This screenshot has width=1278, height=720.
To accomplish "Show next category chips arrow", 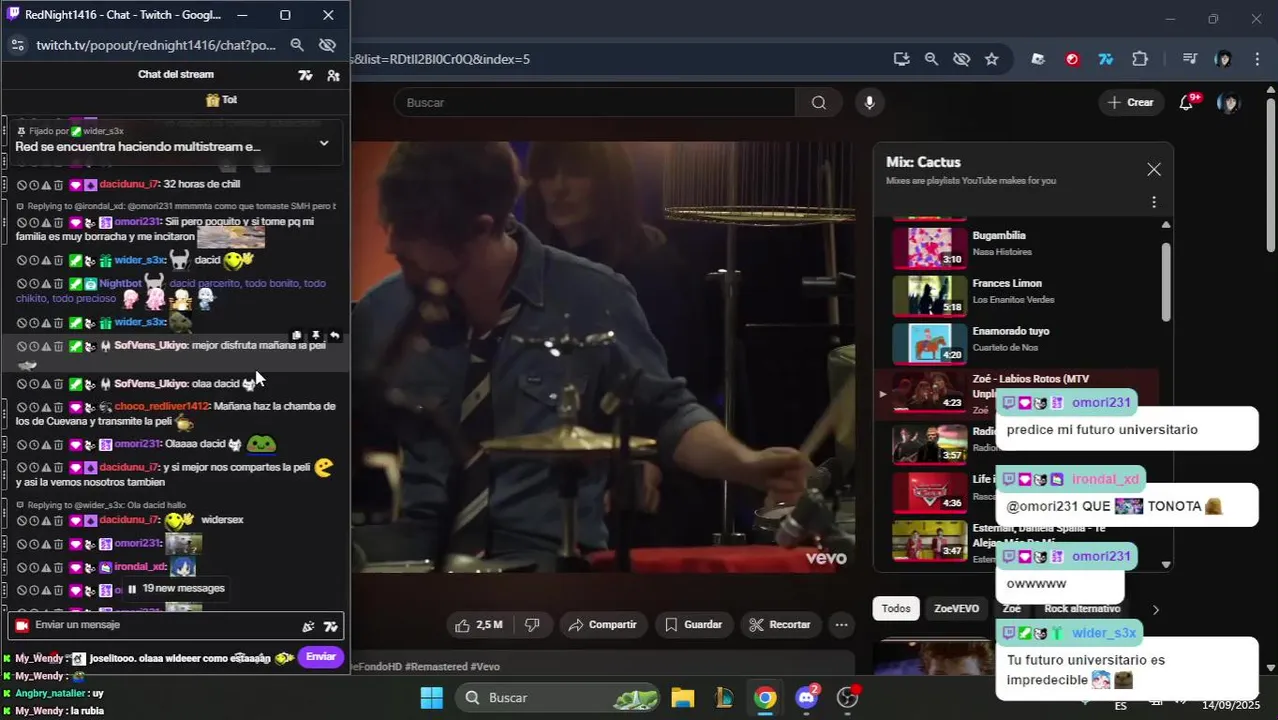I will coord(1155,609).
